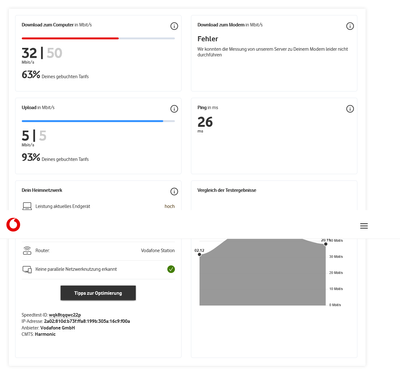Click the Vodafone logo in the header
400x372 pixels.
13,225
